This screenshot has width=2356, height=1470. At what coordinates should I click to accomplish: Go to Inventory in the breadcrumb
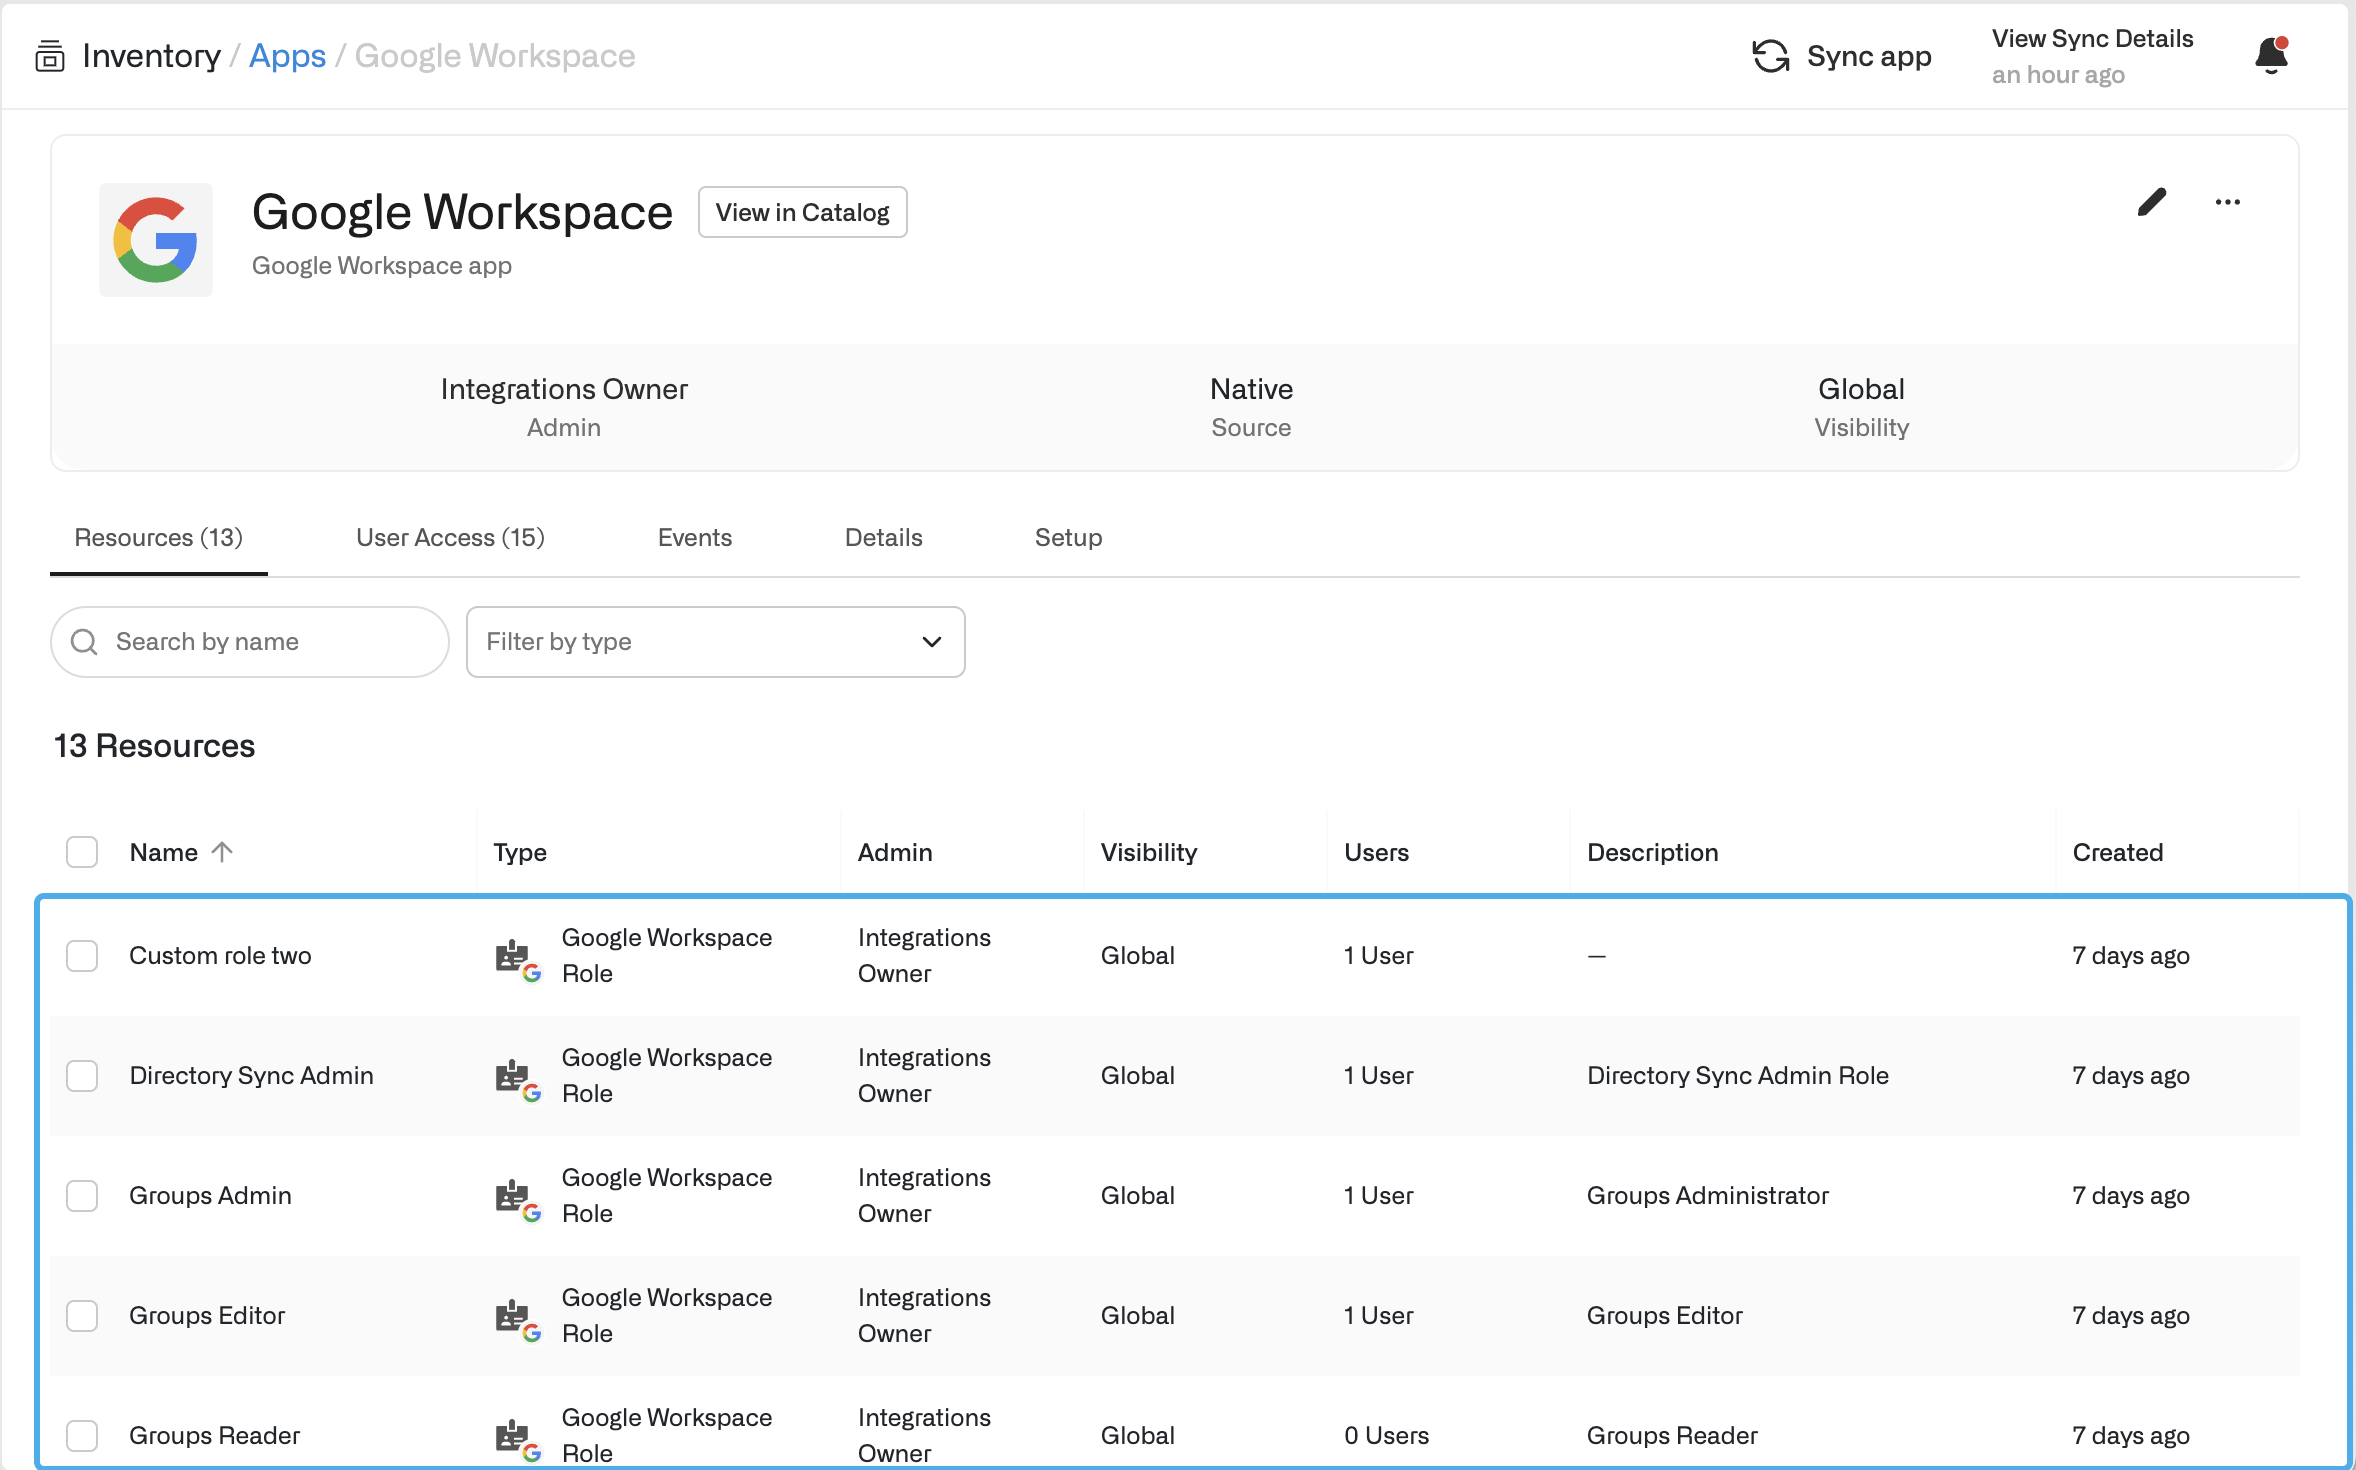pos(152,56)
